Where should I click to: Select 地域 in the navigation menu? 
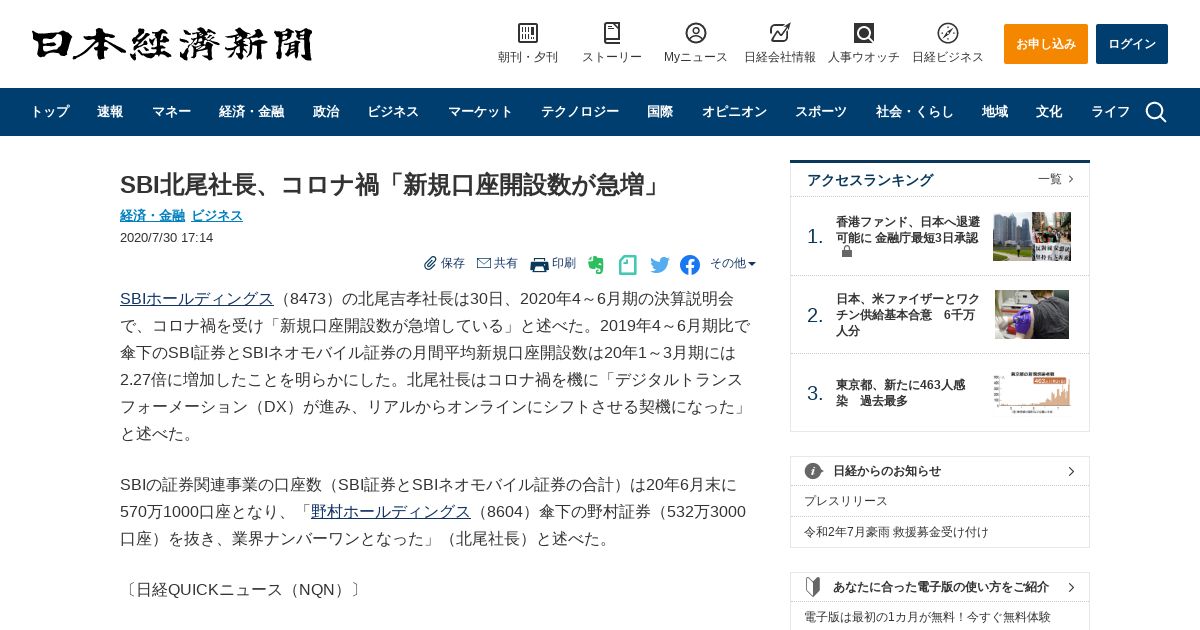tap(995, 112)
